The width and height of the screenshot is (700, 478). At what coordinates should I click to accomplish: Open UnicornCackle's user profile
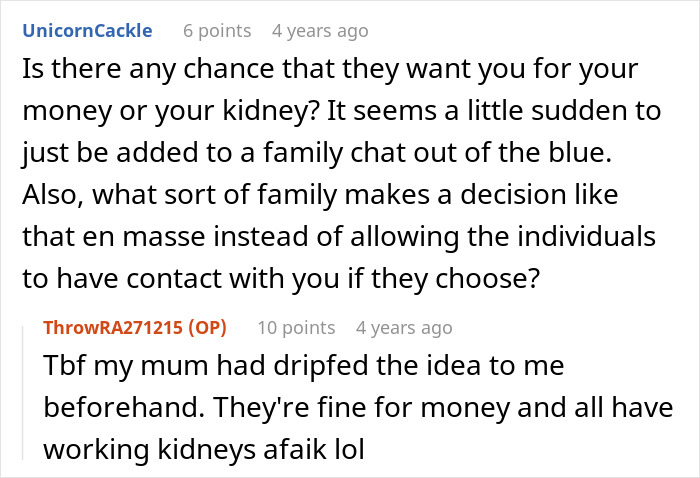pyautogui.click(x=87, y=30)
